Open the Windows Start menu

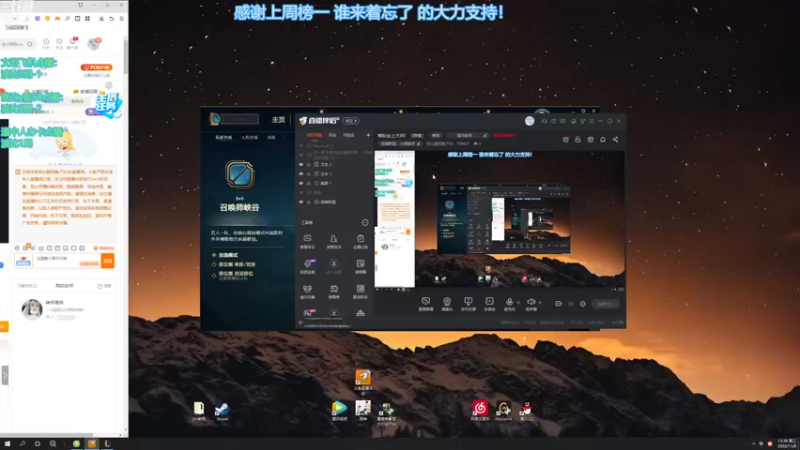point(7,444)
